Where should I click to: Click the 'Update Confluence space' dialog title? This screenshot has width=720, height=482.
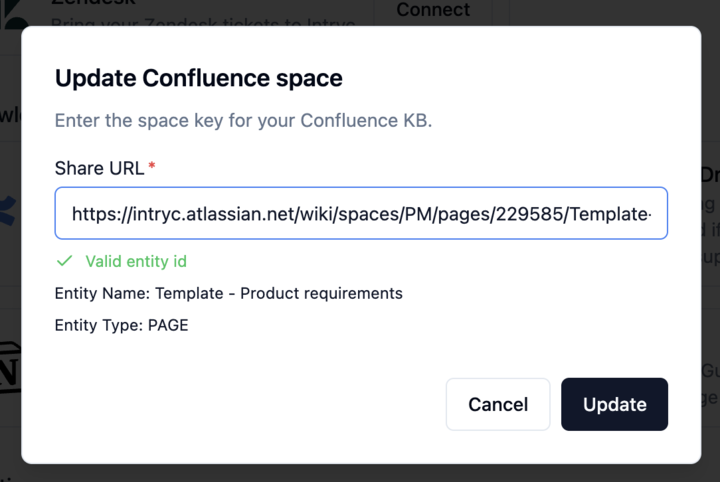click(x=198, y=78)
